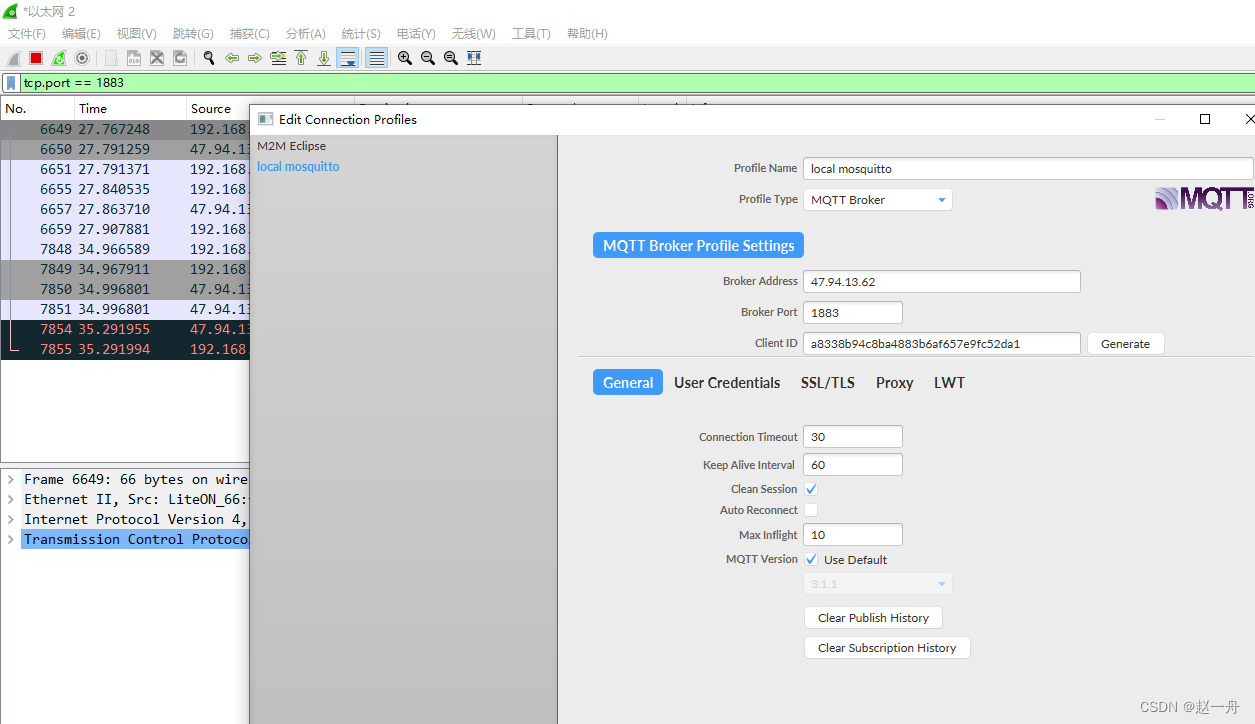Open the 统计(S) menu

361,34
